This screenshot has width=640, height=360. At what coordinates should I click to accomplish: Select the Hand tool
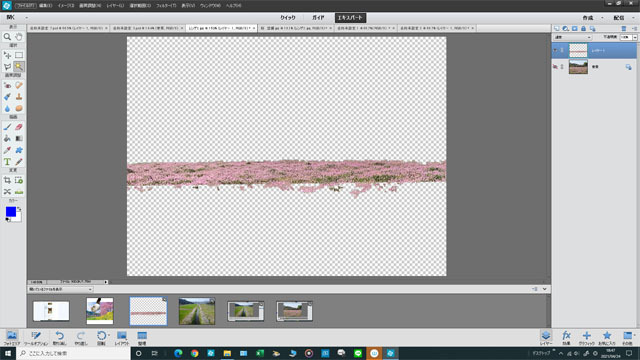19,37
